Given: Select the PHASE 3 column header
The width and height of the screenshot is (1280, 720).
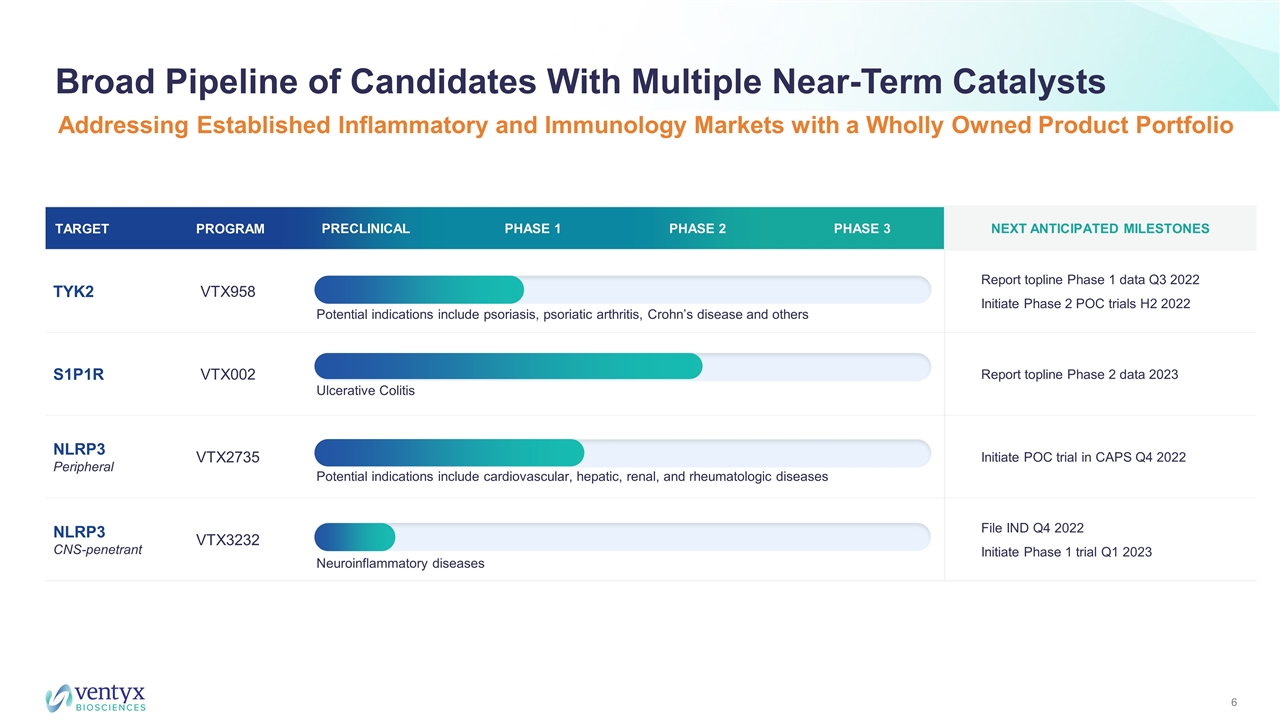Looking at the screenshot, I should (861, 228).
